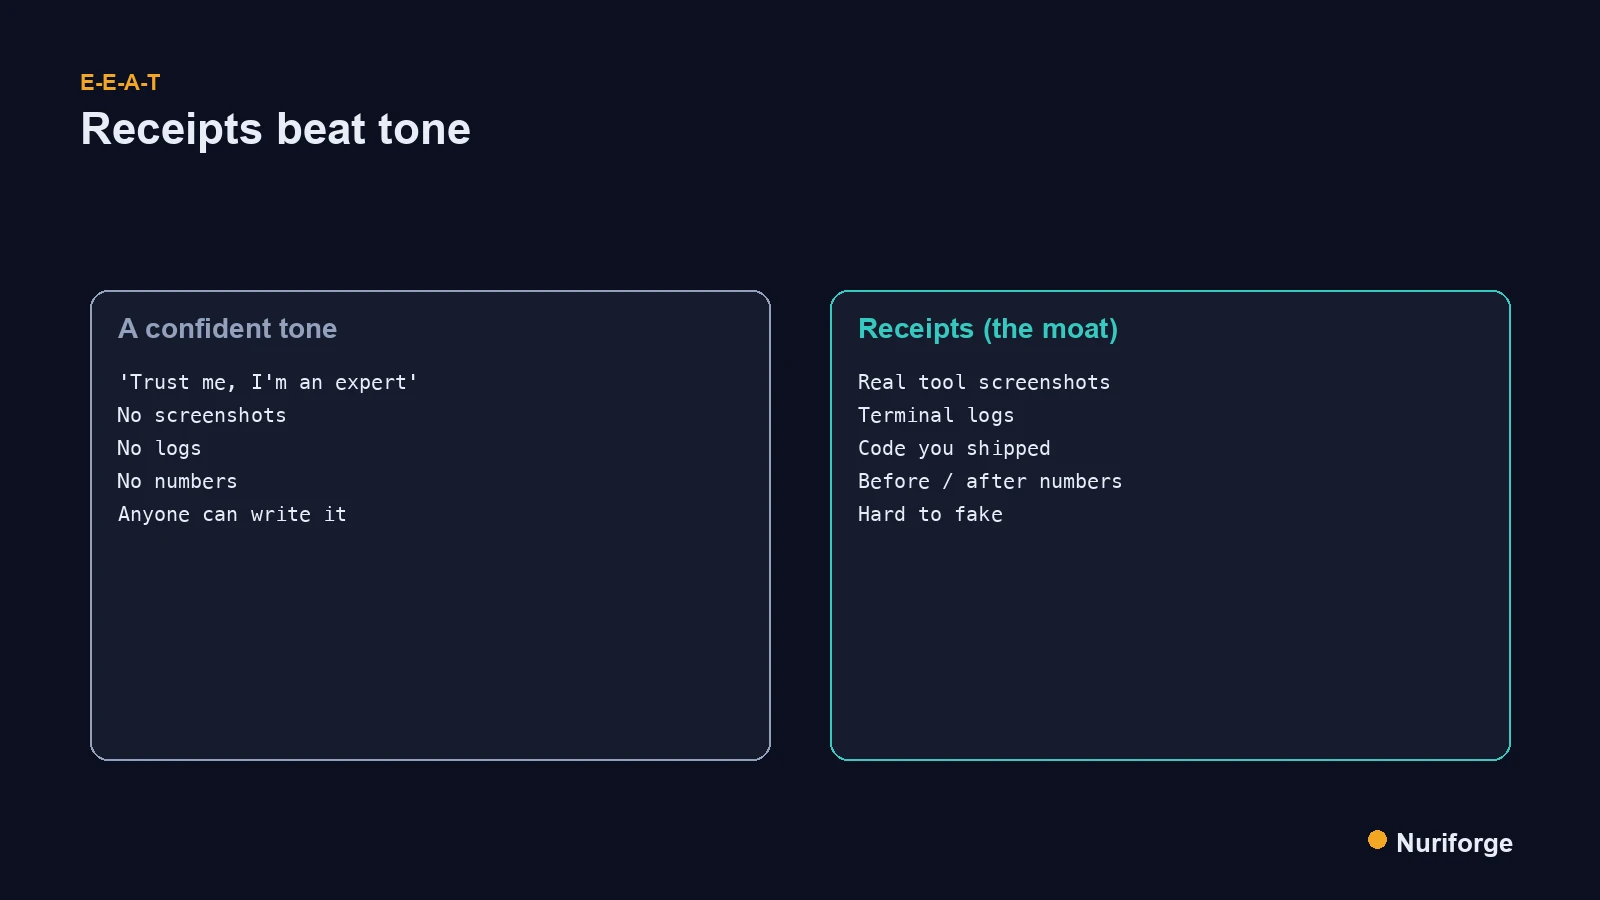Click the 'Trust me, I'm an expert' line
The width and height of the screenshot is (1600, 900).
point(267,382)
